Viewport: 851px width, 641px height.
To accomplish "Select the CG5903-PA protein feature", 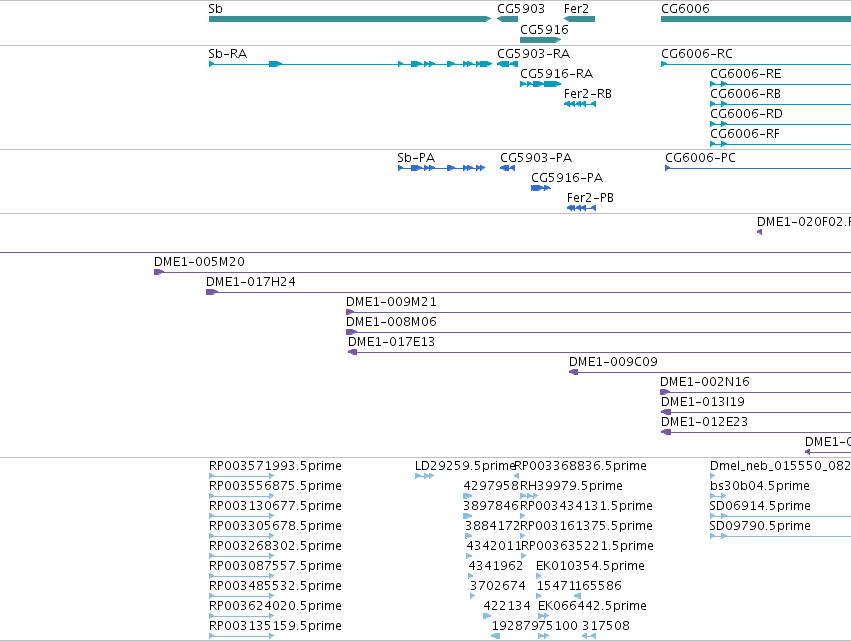I will tap(507, 168).
